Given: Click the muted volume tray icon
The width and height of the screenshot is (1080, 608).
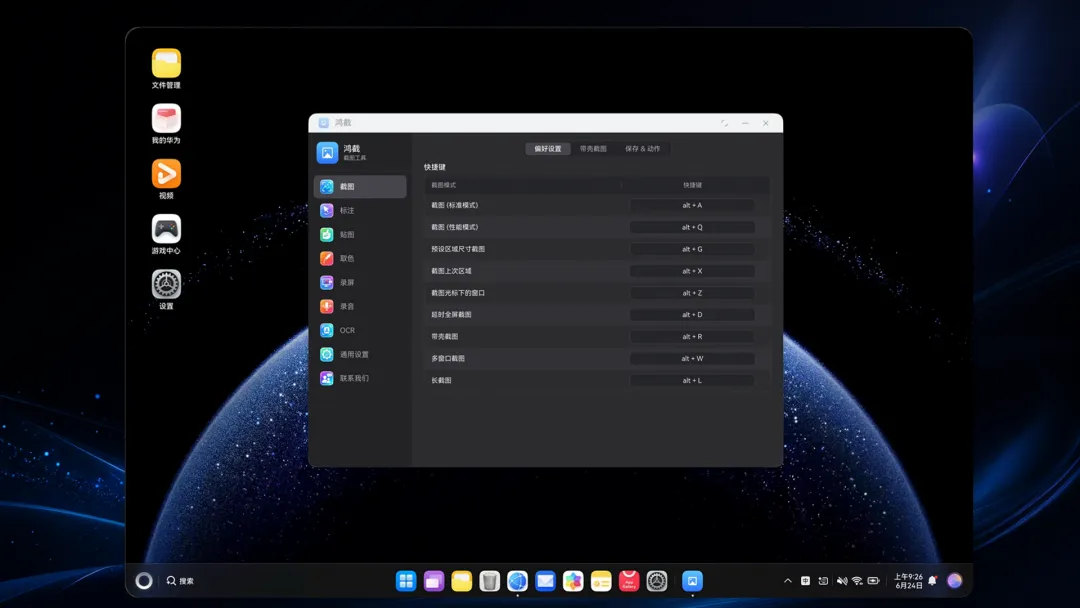Looking at the screenshot, I should pyautogui.click(x=842, y=581).
